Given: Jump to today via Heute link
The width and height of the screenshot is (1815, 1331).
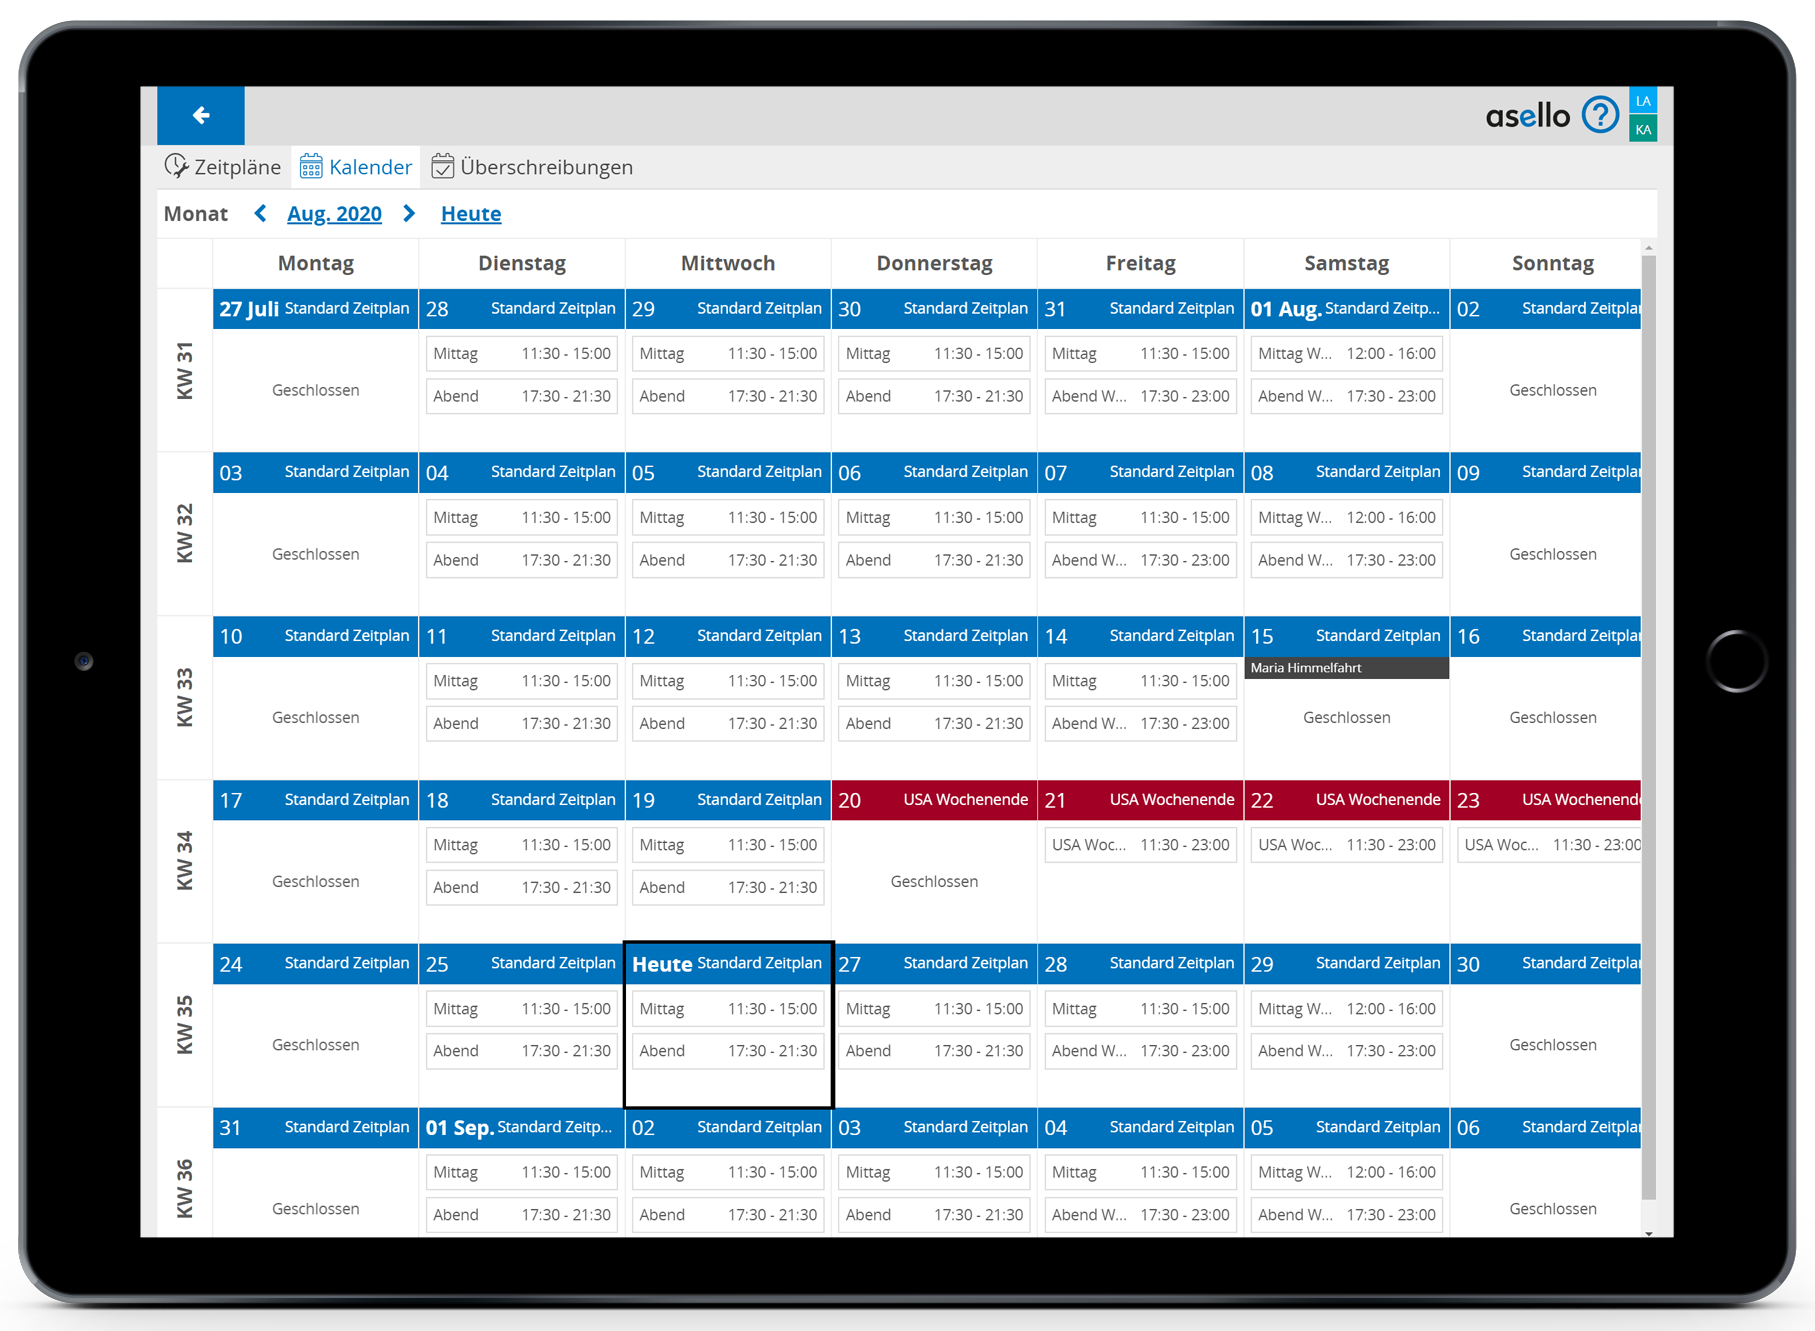Looking at the screenshot, I should click(471, 214).
